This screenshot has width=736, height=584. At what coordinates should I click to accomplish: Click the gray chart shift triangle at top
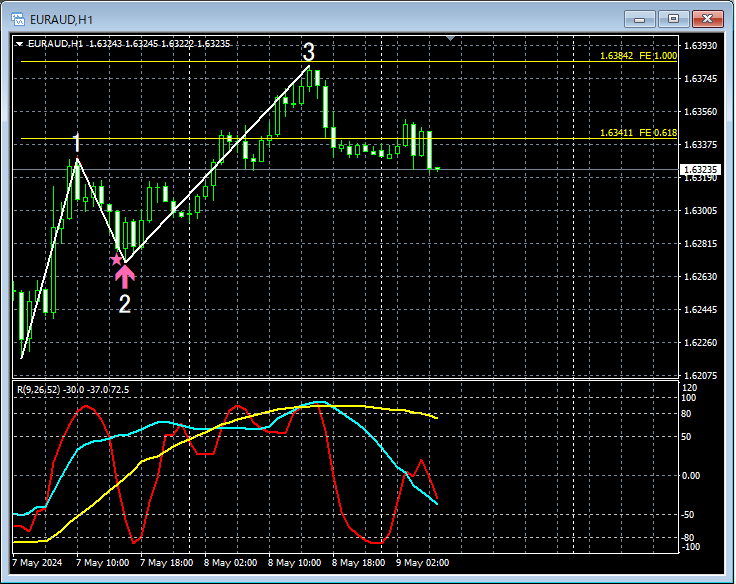[x=452, y=39]
